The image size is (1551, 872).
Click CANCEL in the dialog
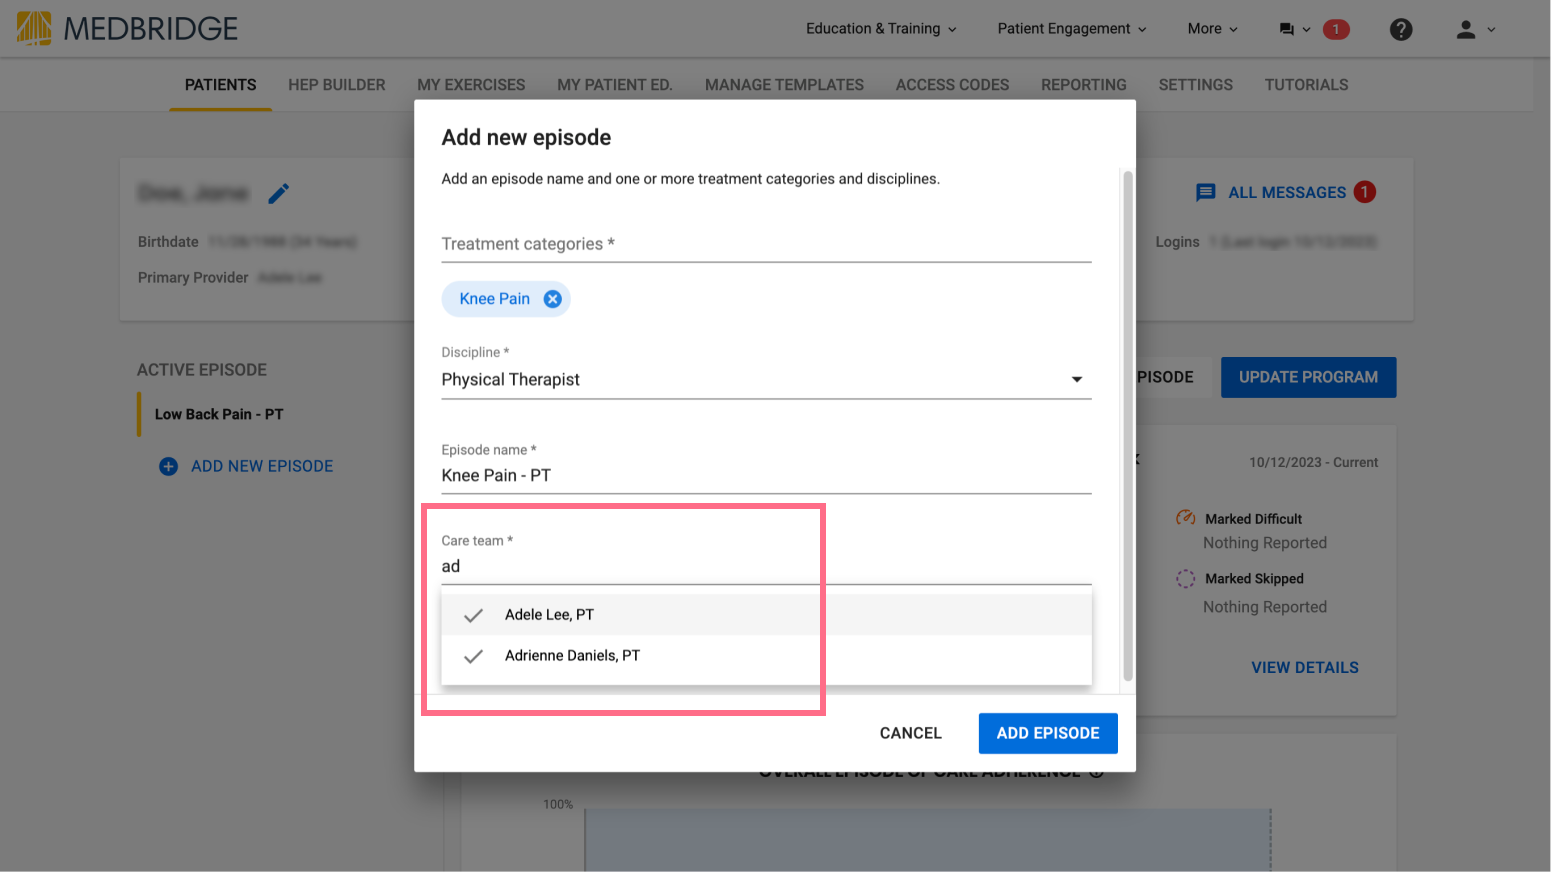pyautogui.click(x=911, y=733)
